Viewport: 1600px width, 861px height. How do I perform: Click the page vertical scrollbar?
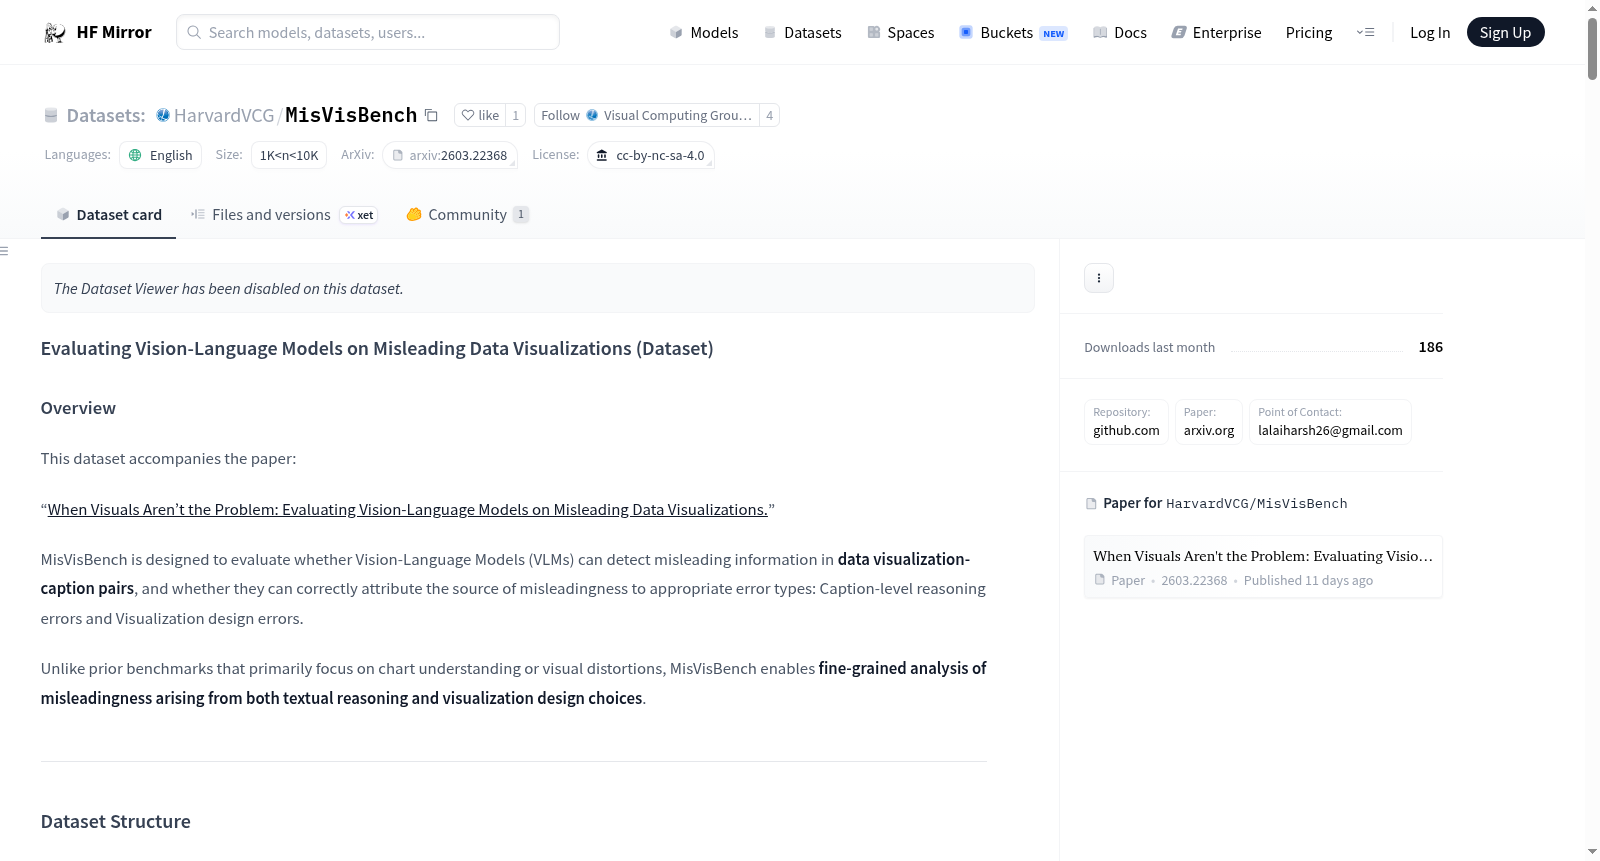[x=1592, y=48]
